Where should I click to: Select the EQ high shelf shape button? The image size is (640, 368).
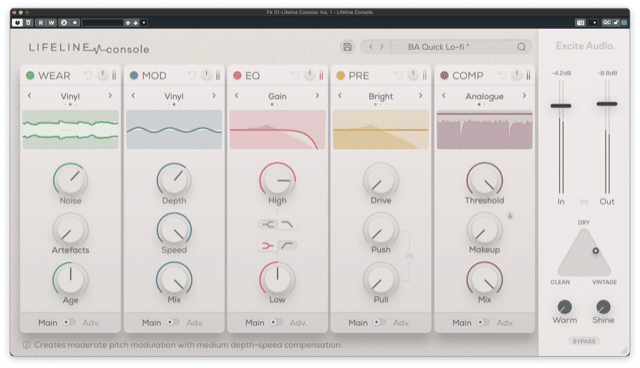(268, 224)
